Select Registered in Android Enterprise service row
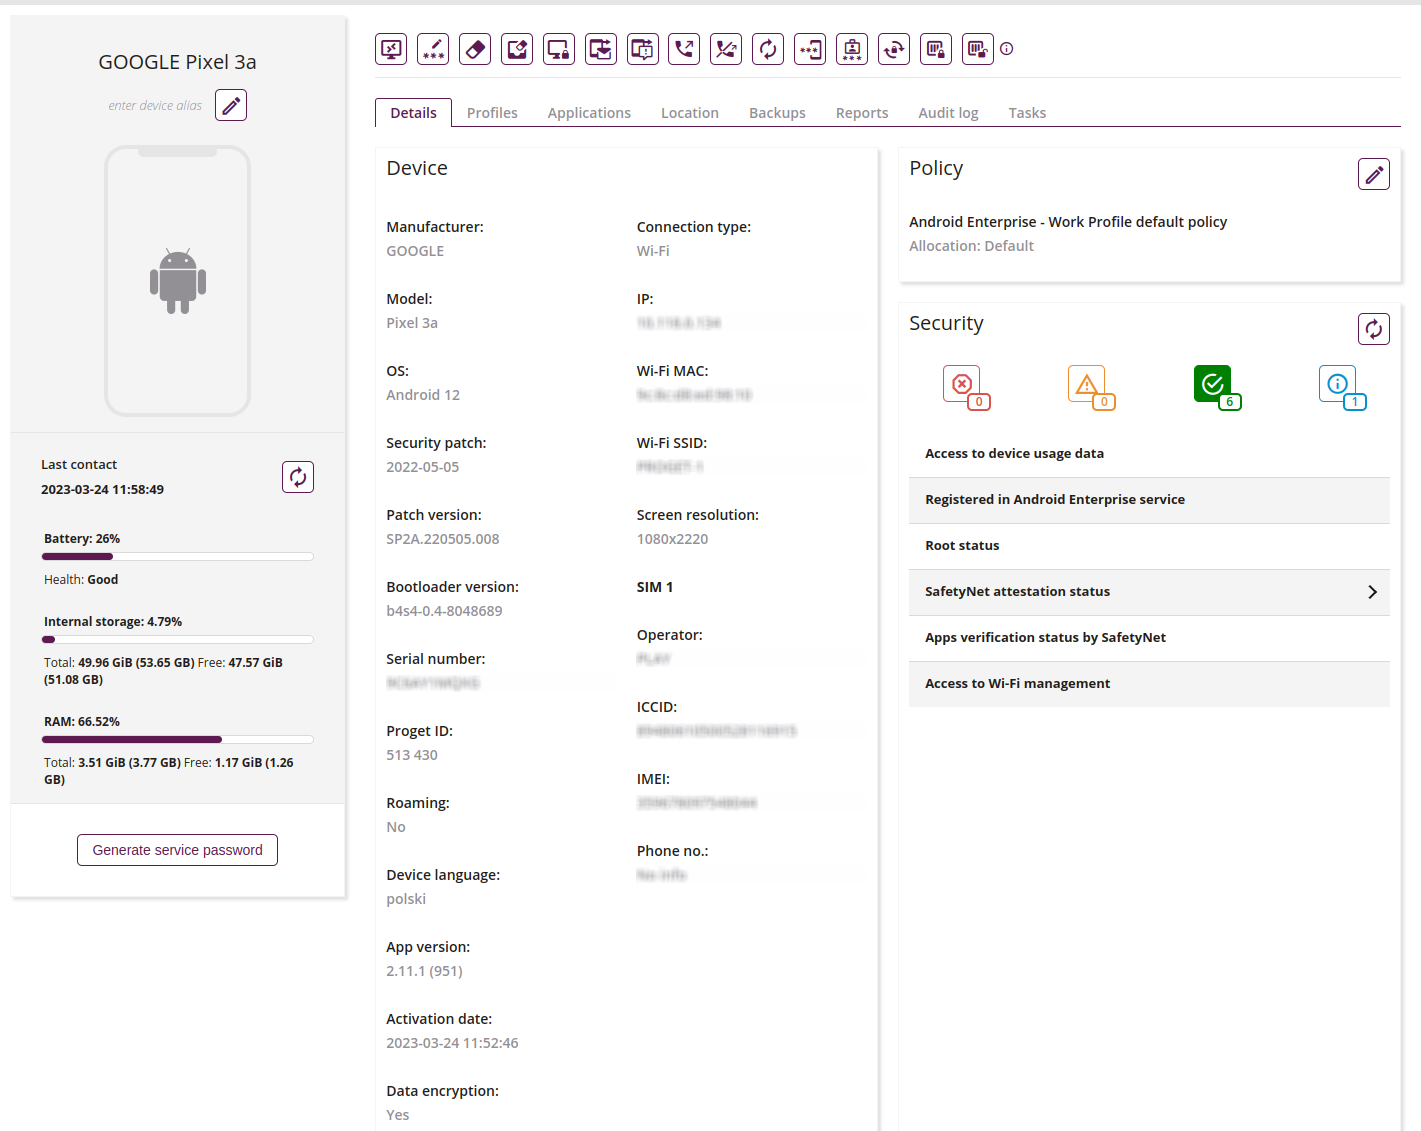1421x1131 pixels. pos(1149,500)
